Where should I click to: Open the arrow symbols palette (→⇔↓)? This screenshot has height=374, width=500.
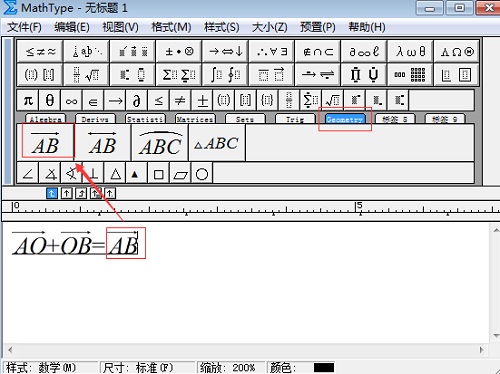tap(225, 51)
